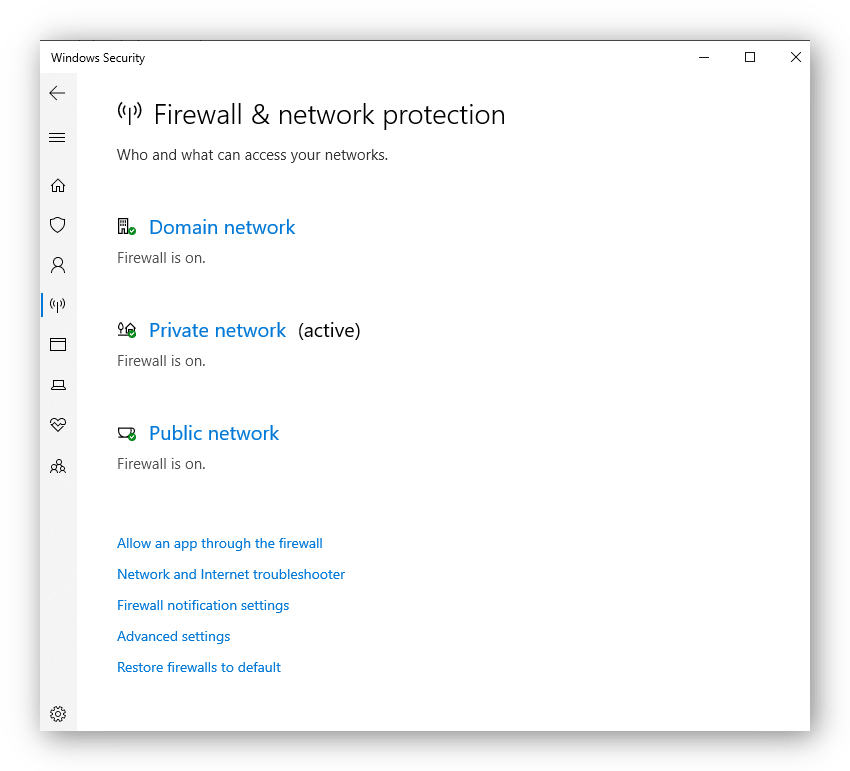Click the Home icon in the sidebar
The height and width of the screenshot is (771, 850).
(x=57, y=185)
